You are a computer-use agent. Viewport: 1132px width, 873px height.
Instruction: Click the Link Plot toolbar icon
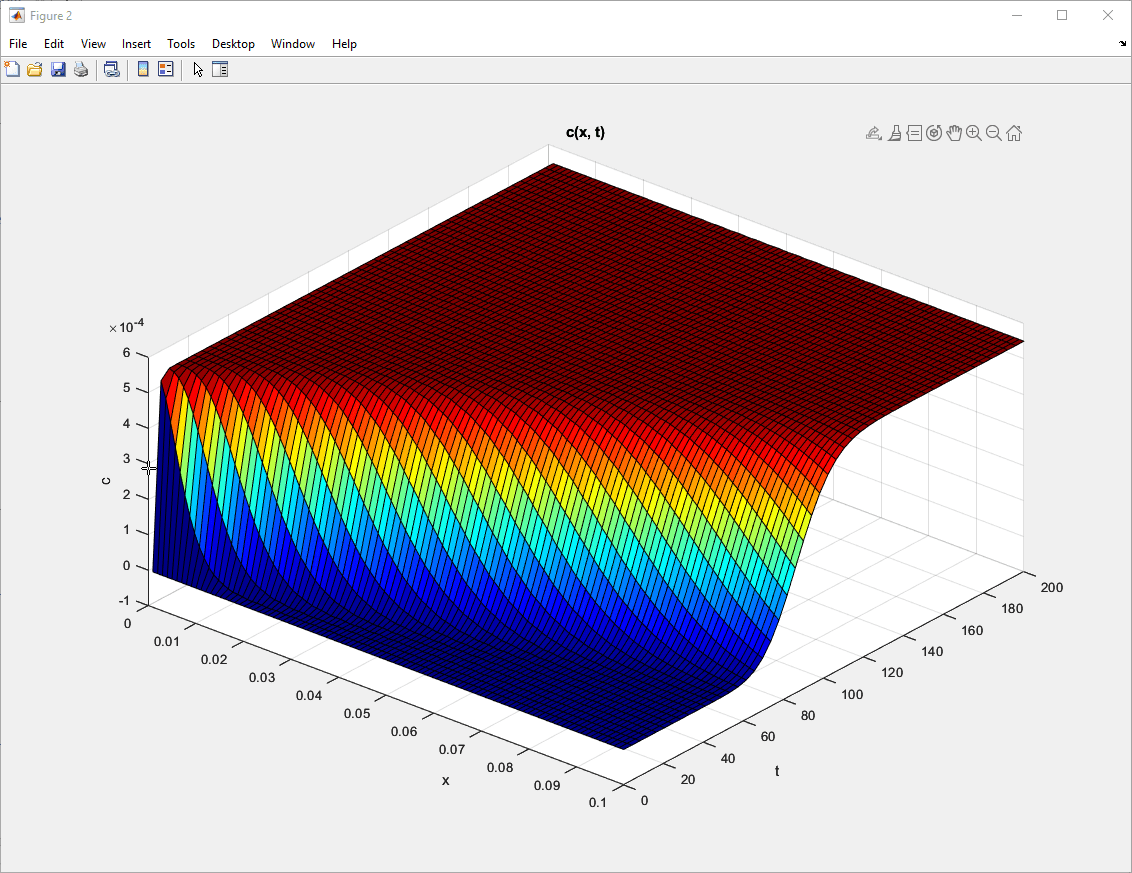coord(111,69)
